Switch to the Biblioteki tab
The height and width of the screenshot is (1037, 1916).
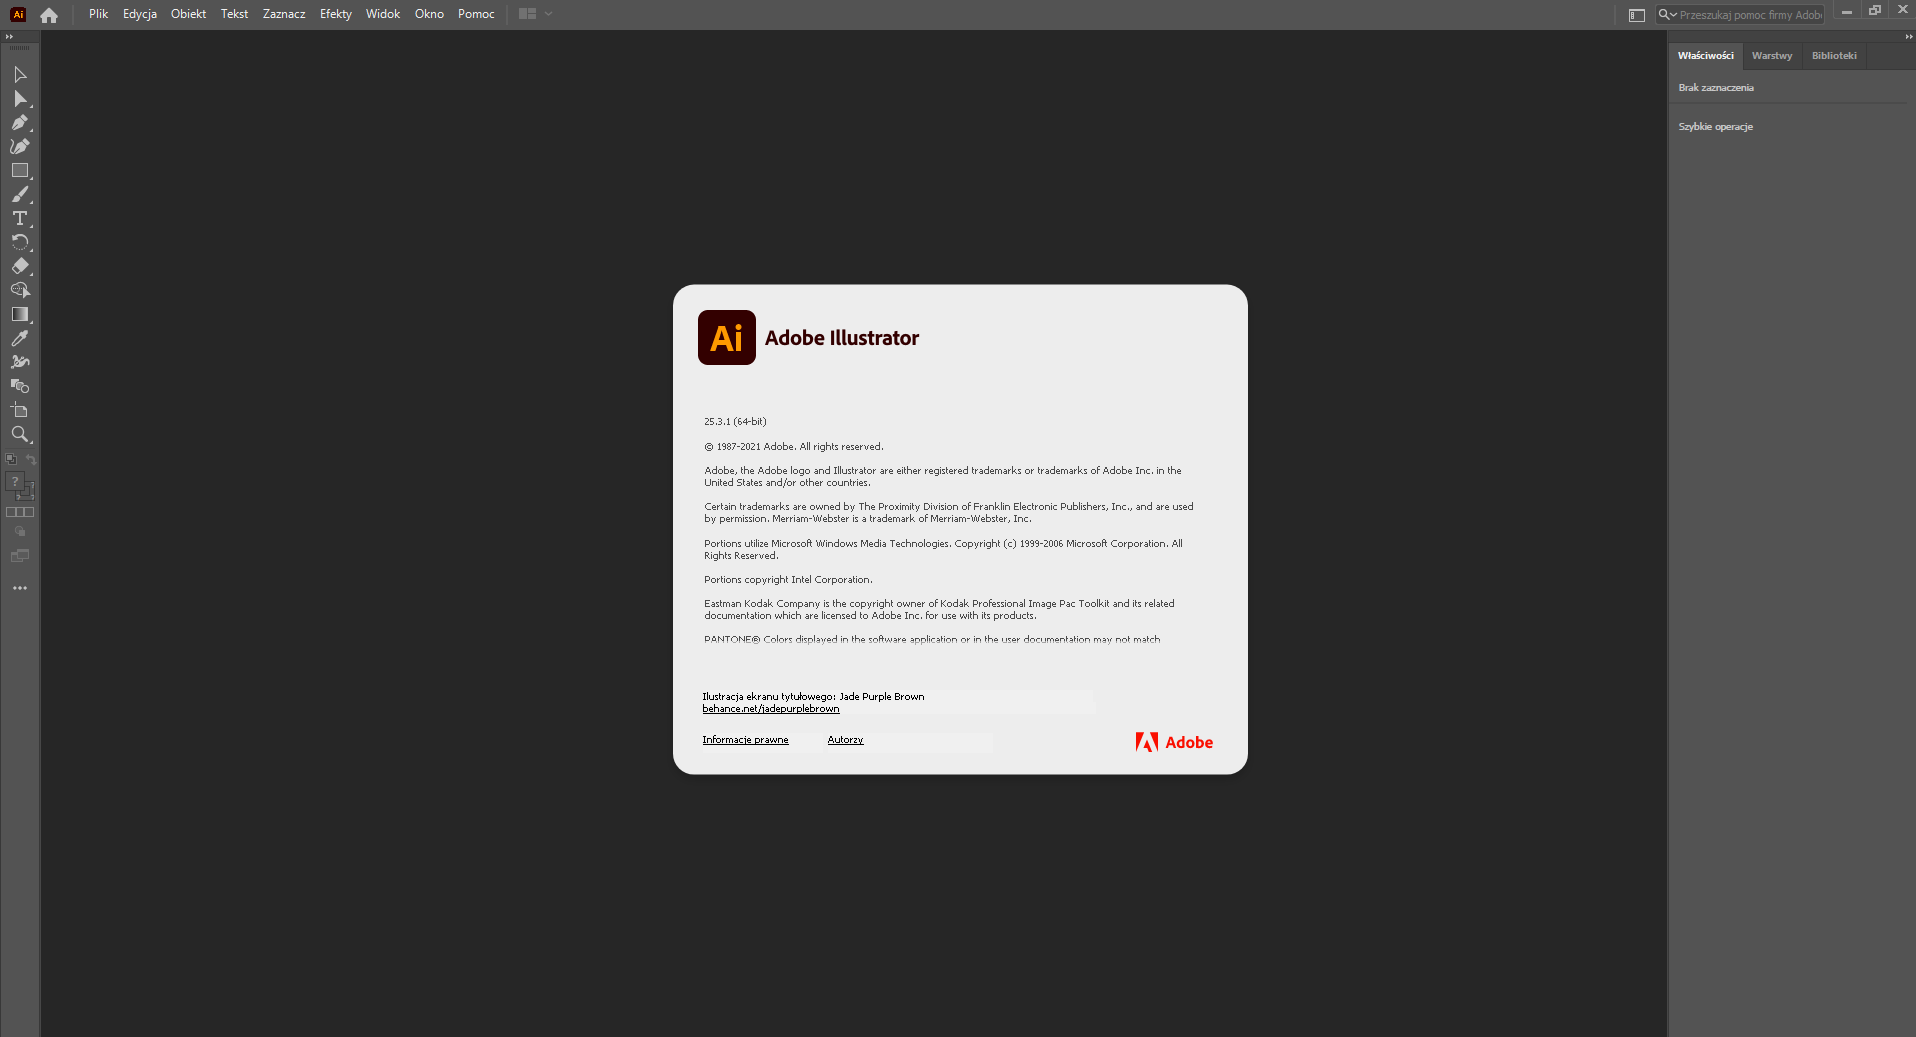pos(1834,56)
